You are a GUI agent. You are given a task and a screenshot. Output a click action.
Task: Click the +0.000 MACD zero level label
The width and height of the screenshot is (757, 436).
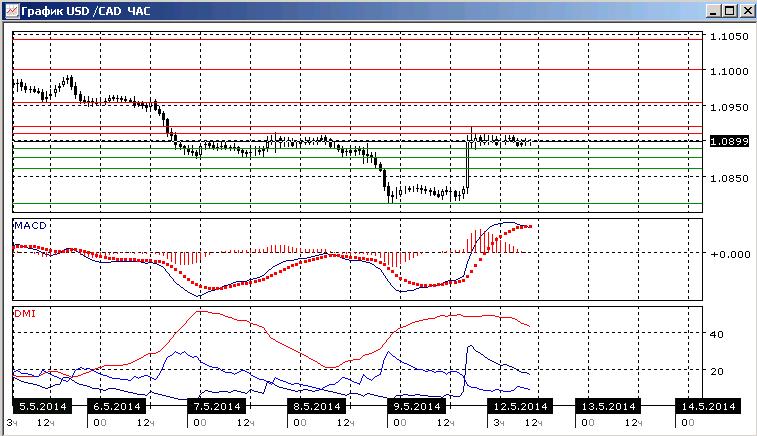click(730, 254)
